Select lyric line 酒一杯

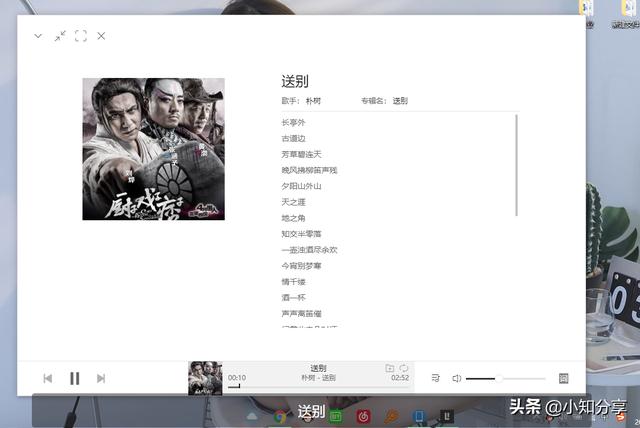point(293,297)
